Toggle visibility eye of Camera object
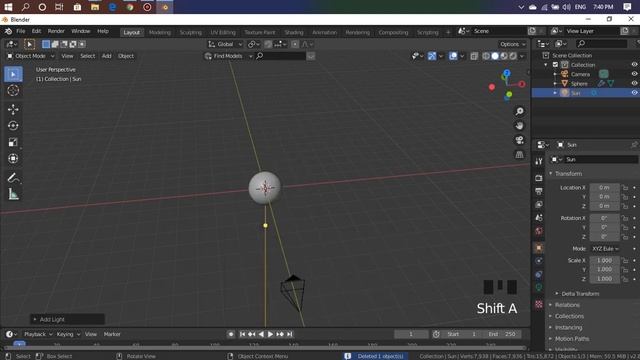 (634, 74)
